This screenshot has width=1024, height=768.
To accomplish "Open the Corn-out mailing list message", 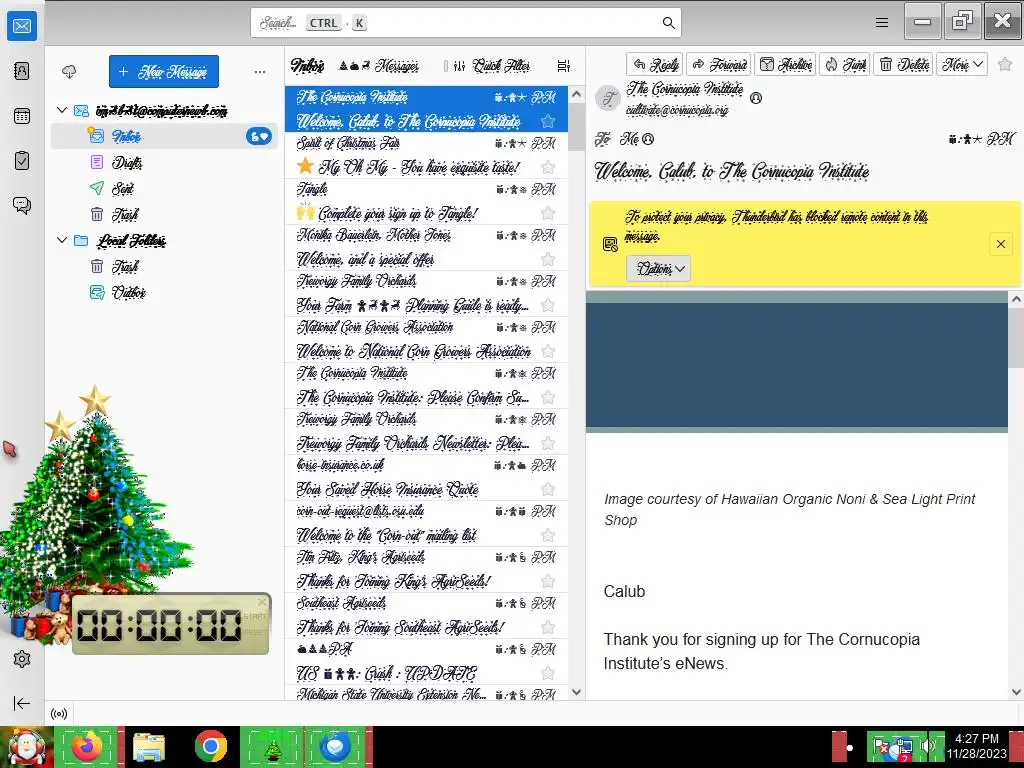I will click(426, 523).
